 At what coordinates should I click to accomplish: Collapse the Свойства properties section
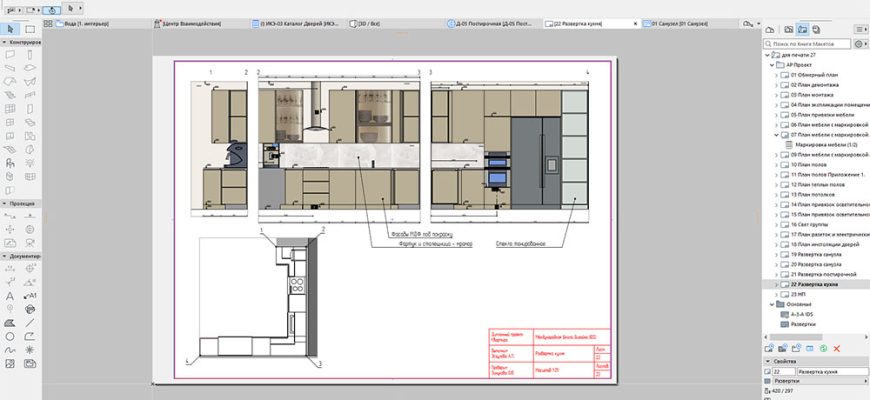tap(768, 360)
